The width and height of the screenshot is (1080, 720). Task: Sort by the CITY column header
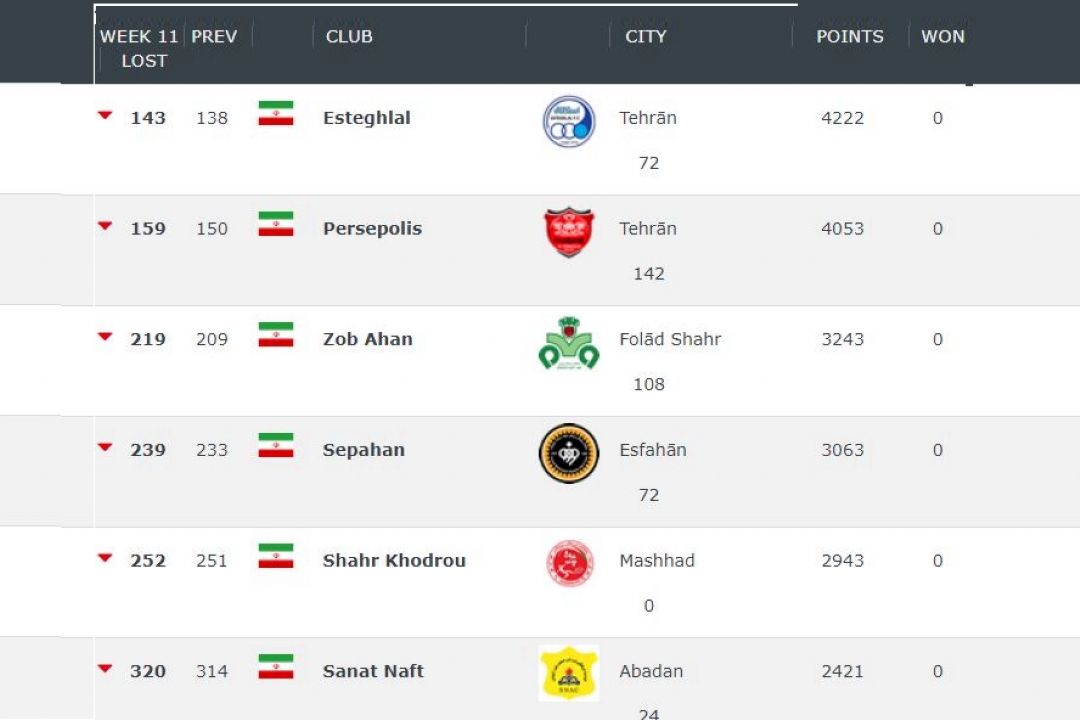point(645,37)
